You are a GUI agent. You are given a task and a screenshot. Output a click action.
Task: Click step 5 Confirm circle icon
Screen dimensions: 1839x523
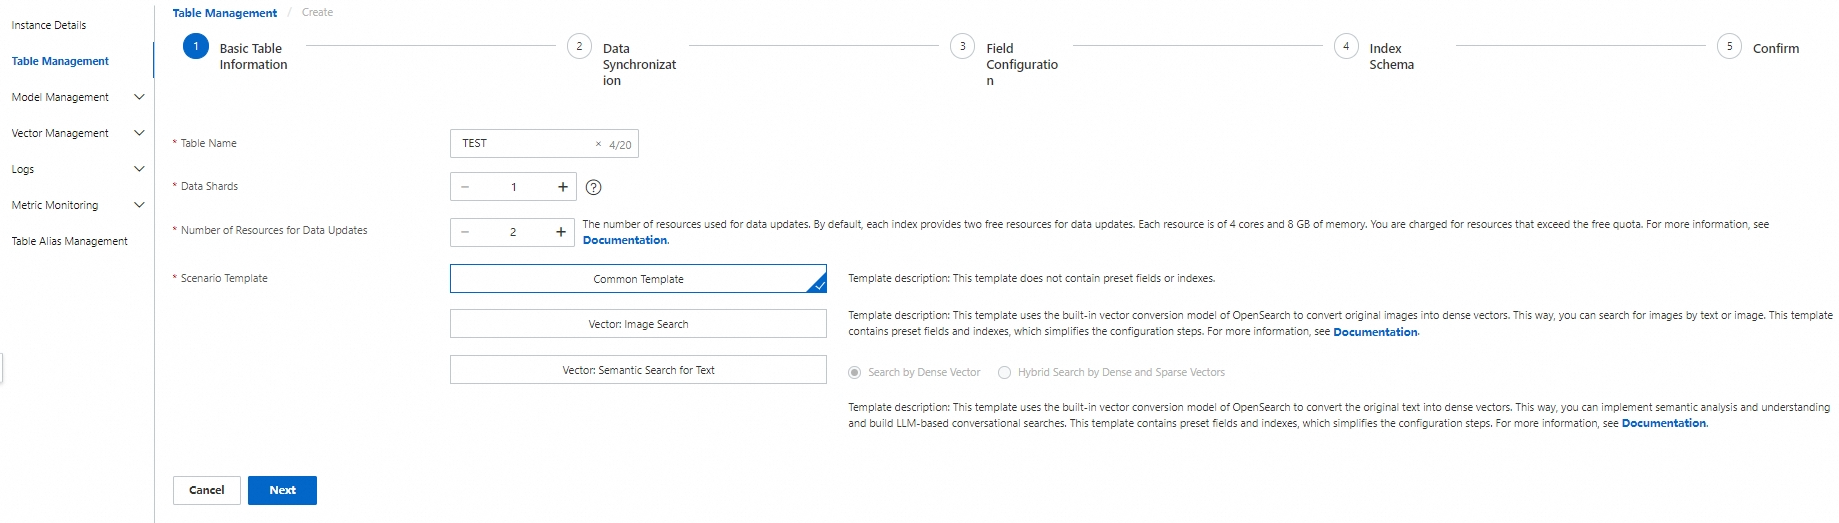coord(1729,46)
